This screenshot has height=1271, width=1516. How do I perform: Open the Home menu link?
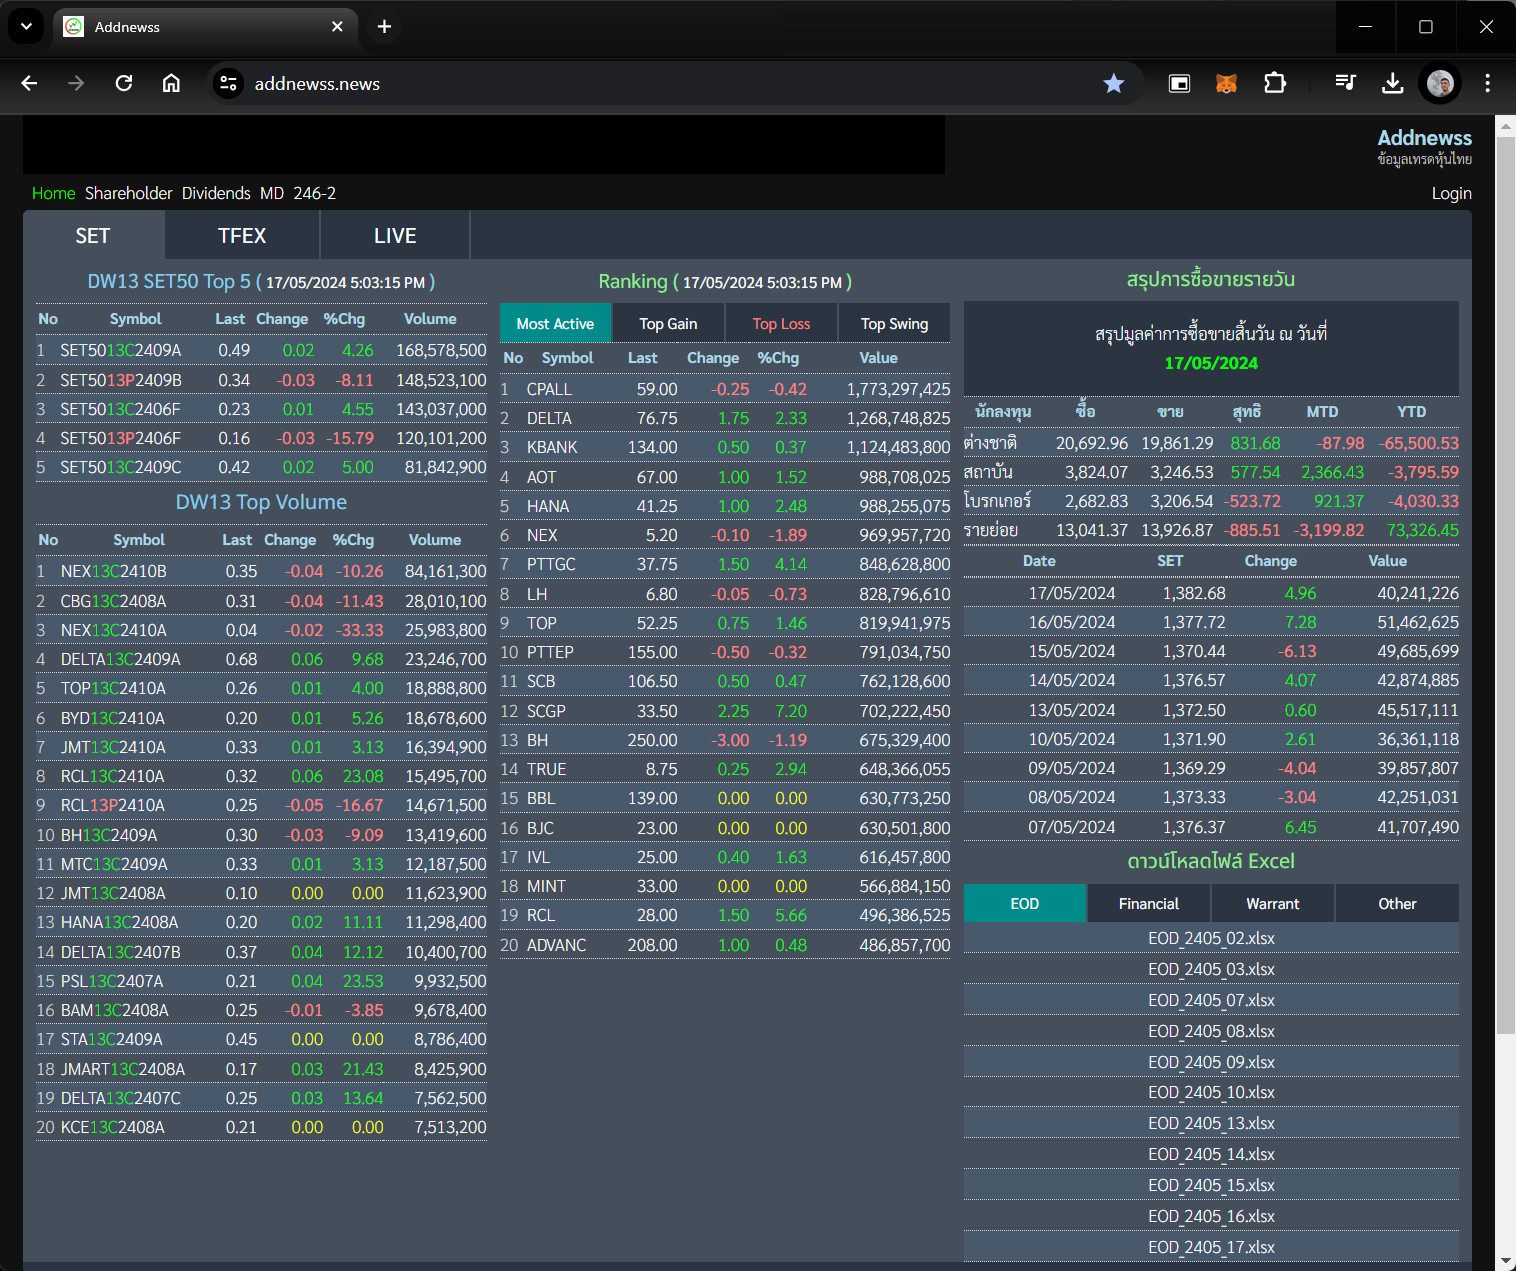53,193
